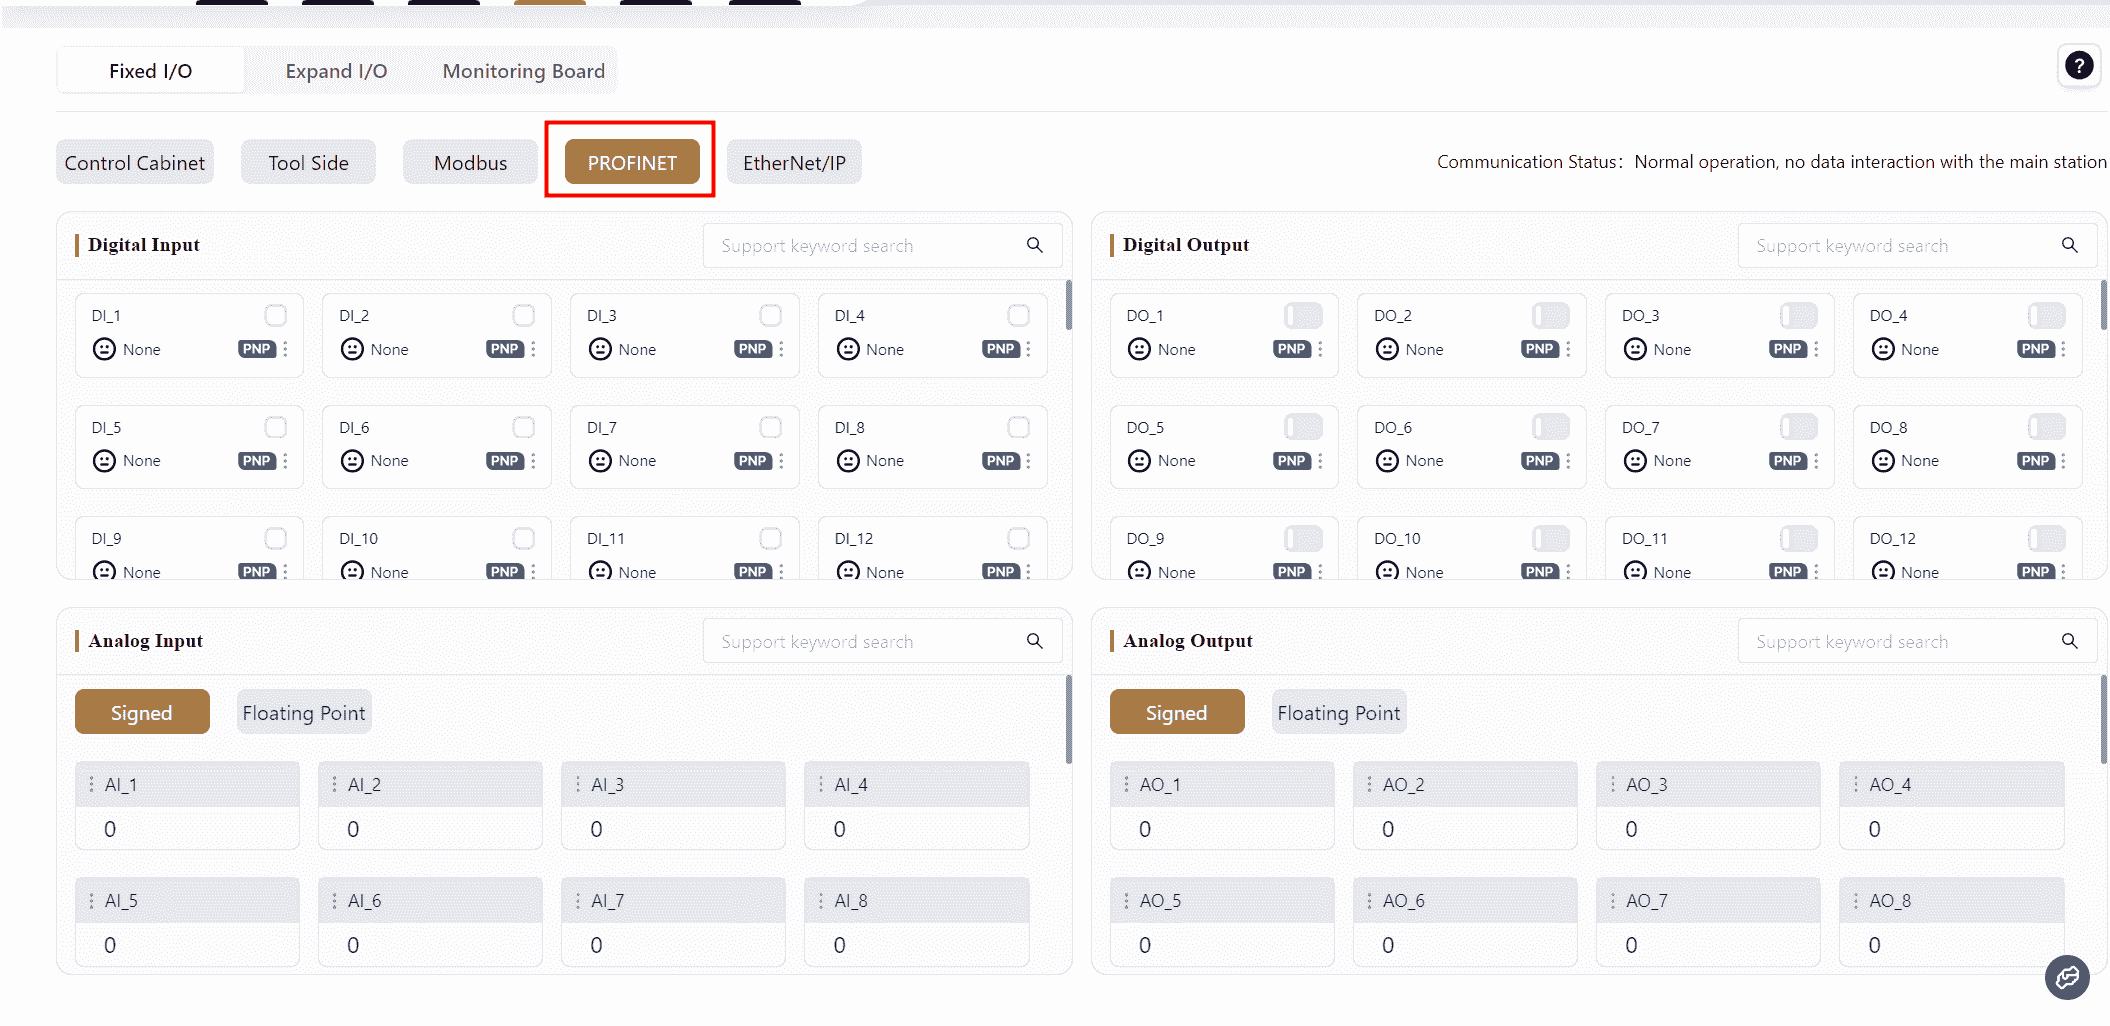2110x1026 pixels.
Task: Toggle the DI_1 checkbox
Action: tap(276, 316)
